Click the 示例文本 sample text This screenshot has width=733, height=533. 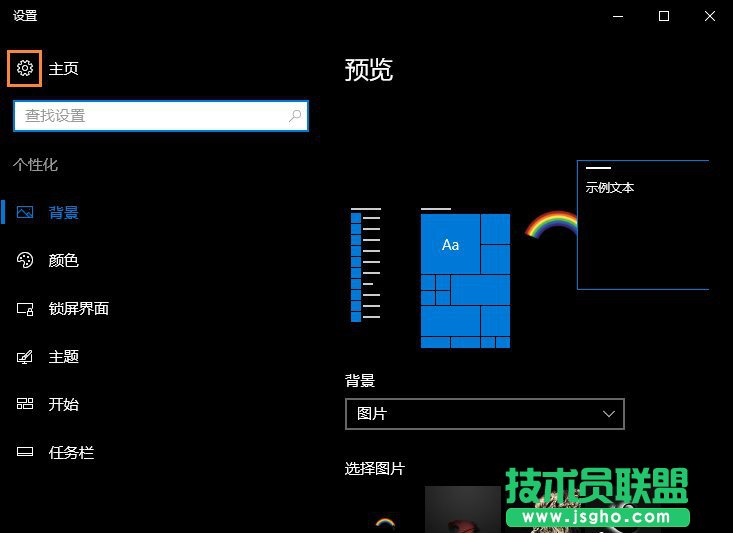pyautogui.click(x=610, y=188)
